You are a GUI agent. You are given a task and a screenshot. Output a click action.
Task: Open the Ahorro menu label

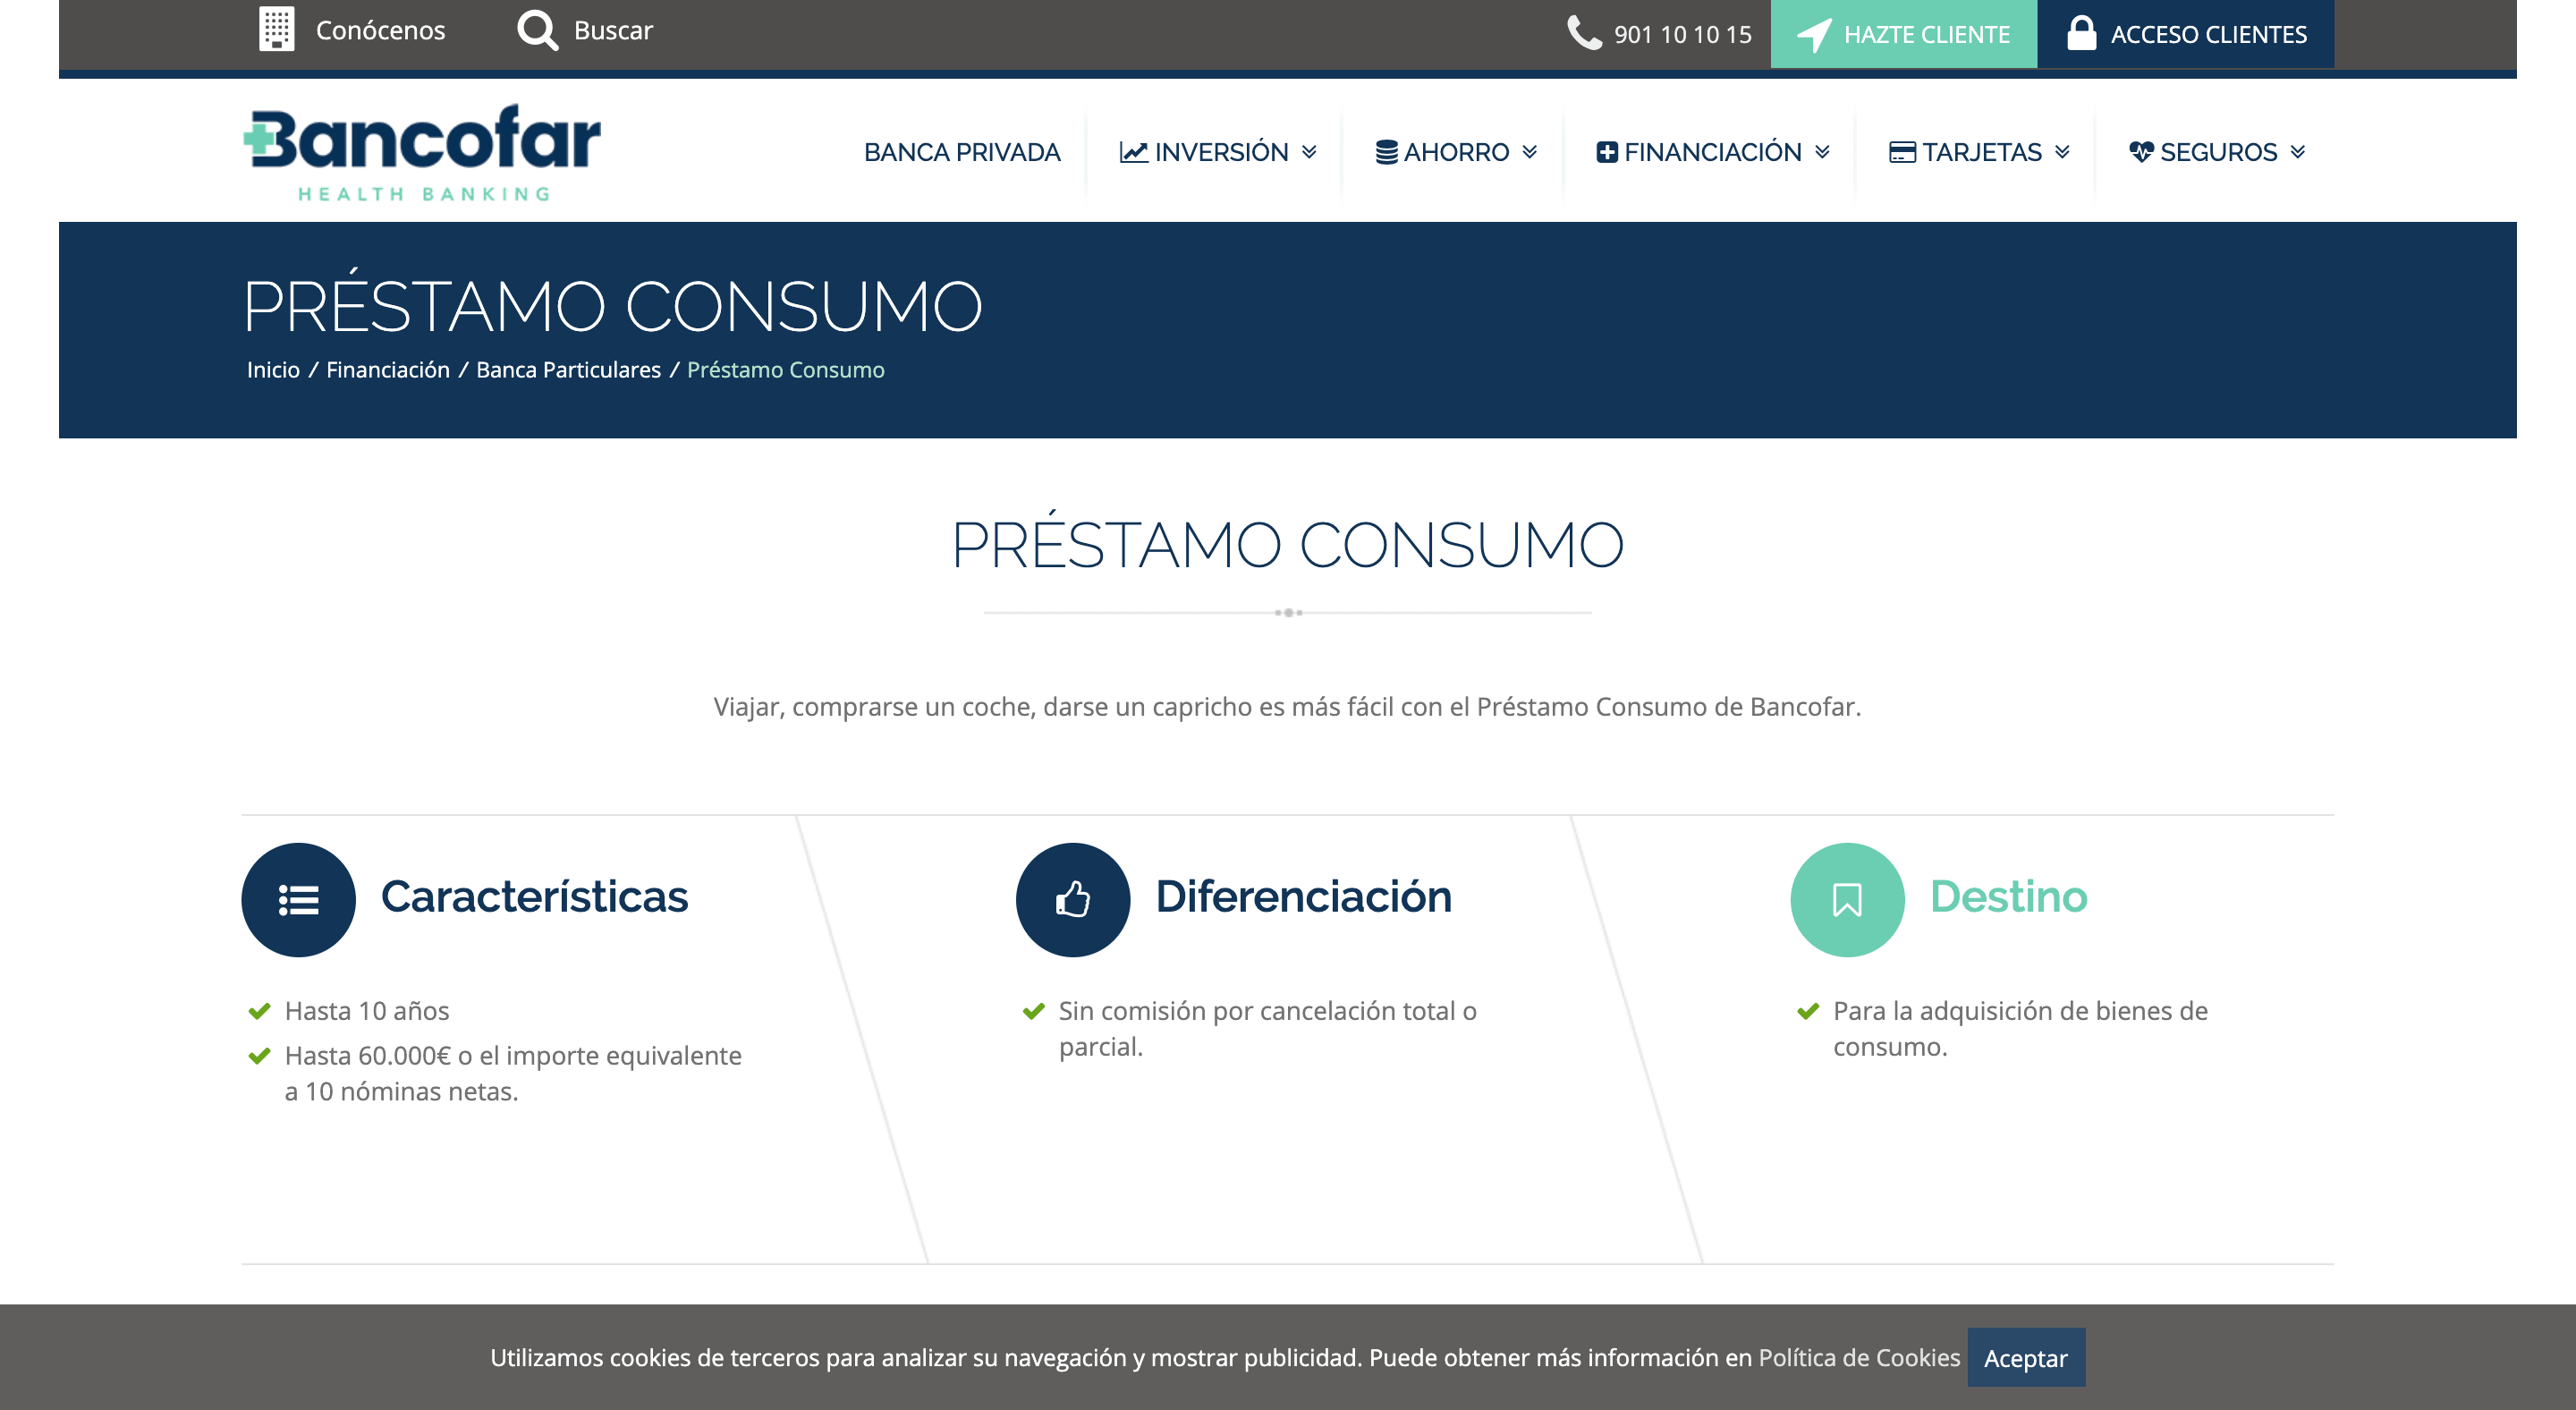tap(1456, 152)
